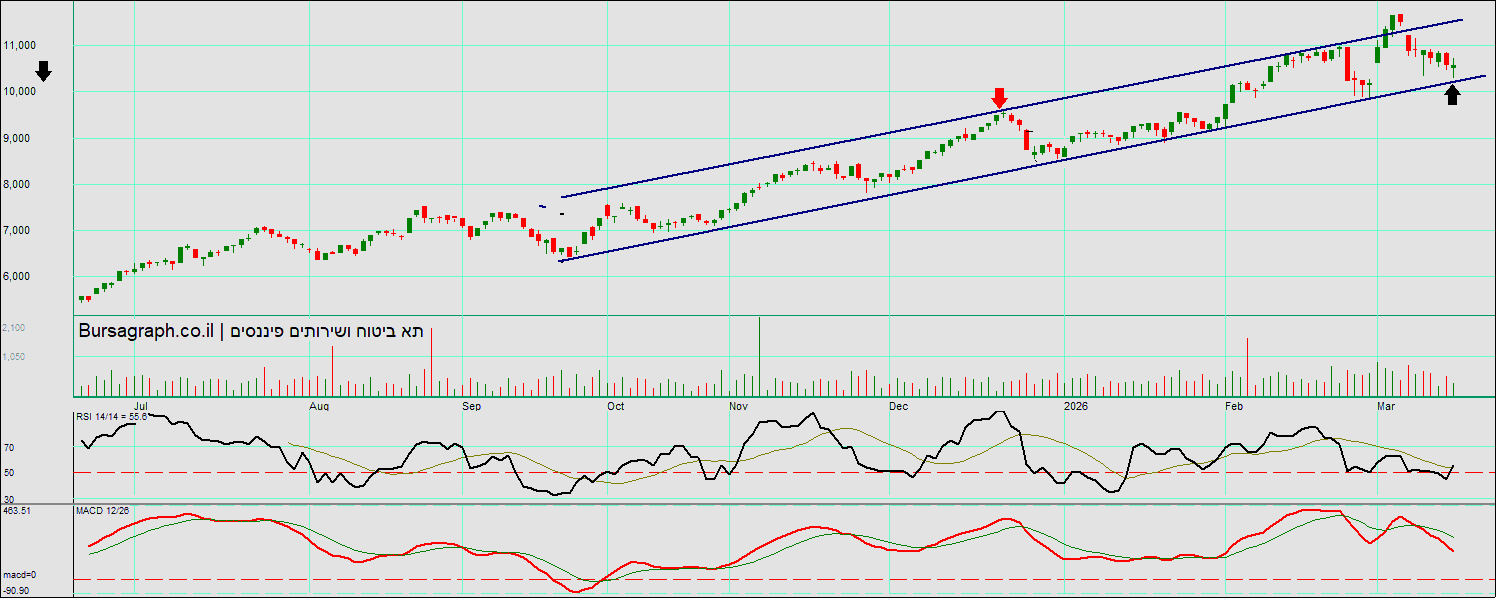Select the Oct month label

coord(615,407)
